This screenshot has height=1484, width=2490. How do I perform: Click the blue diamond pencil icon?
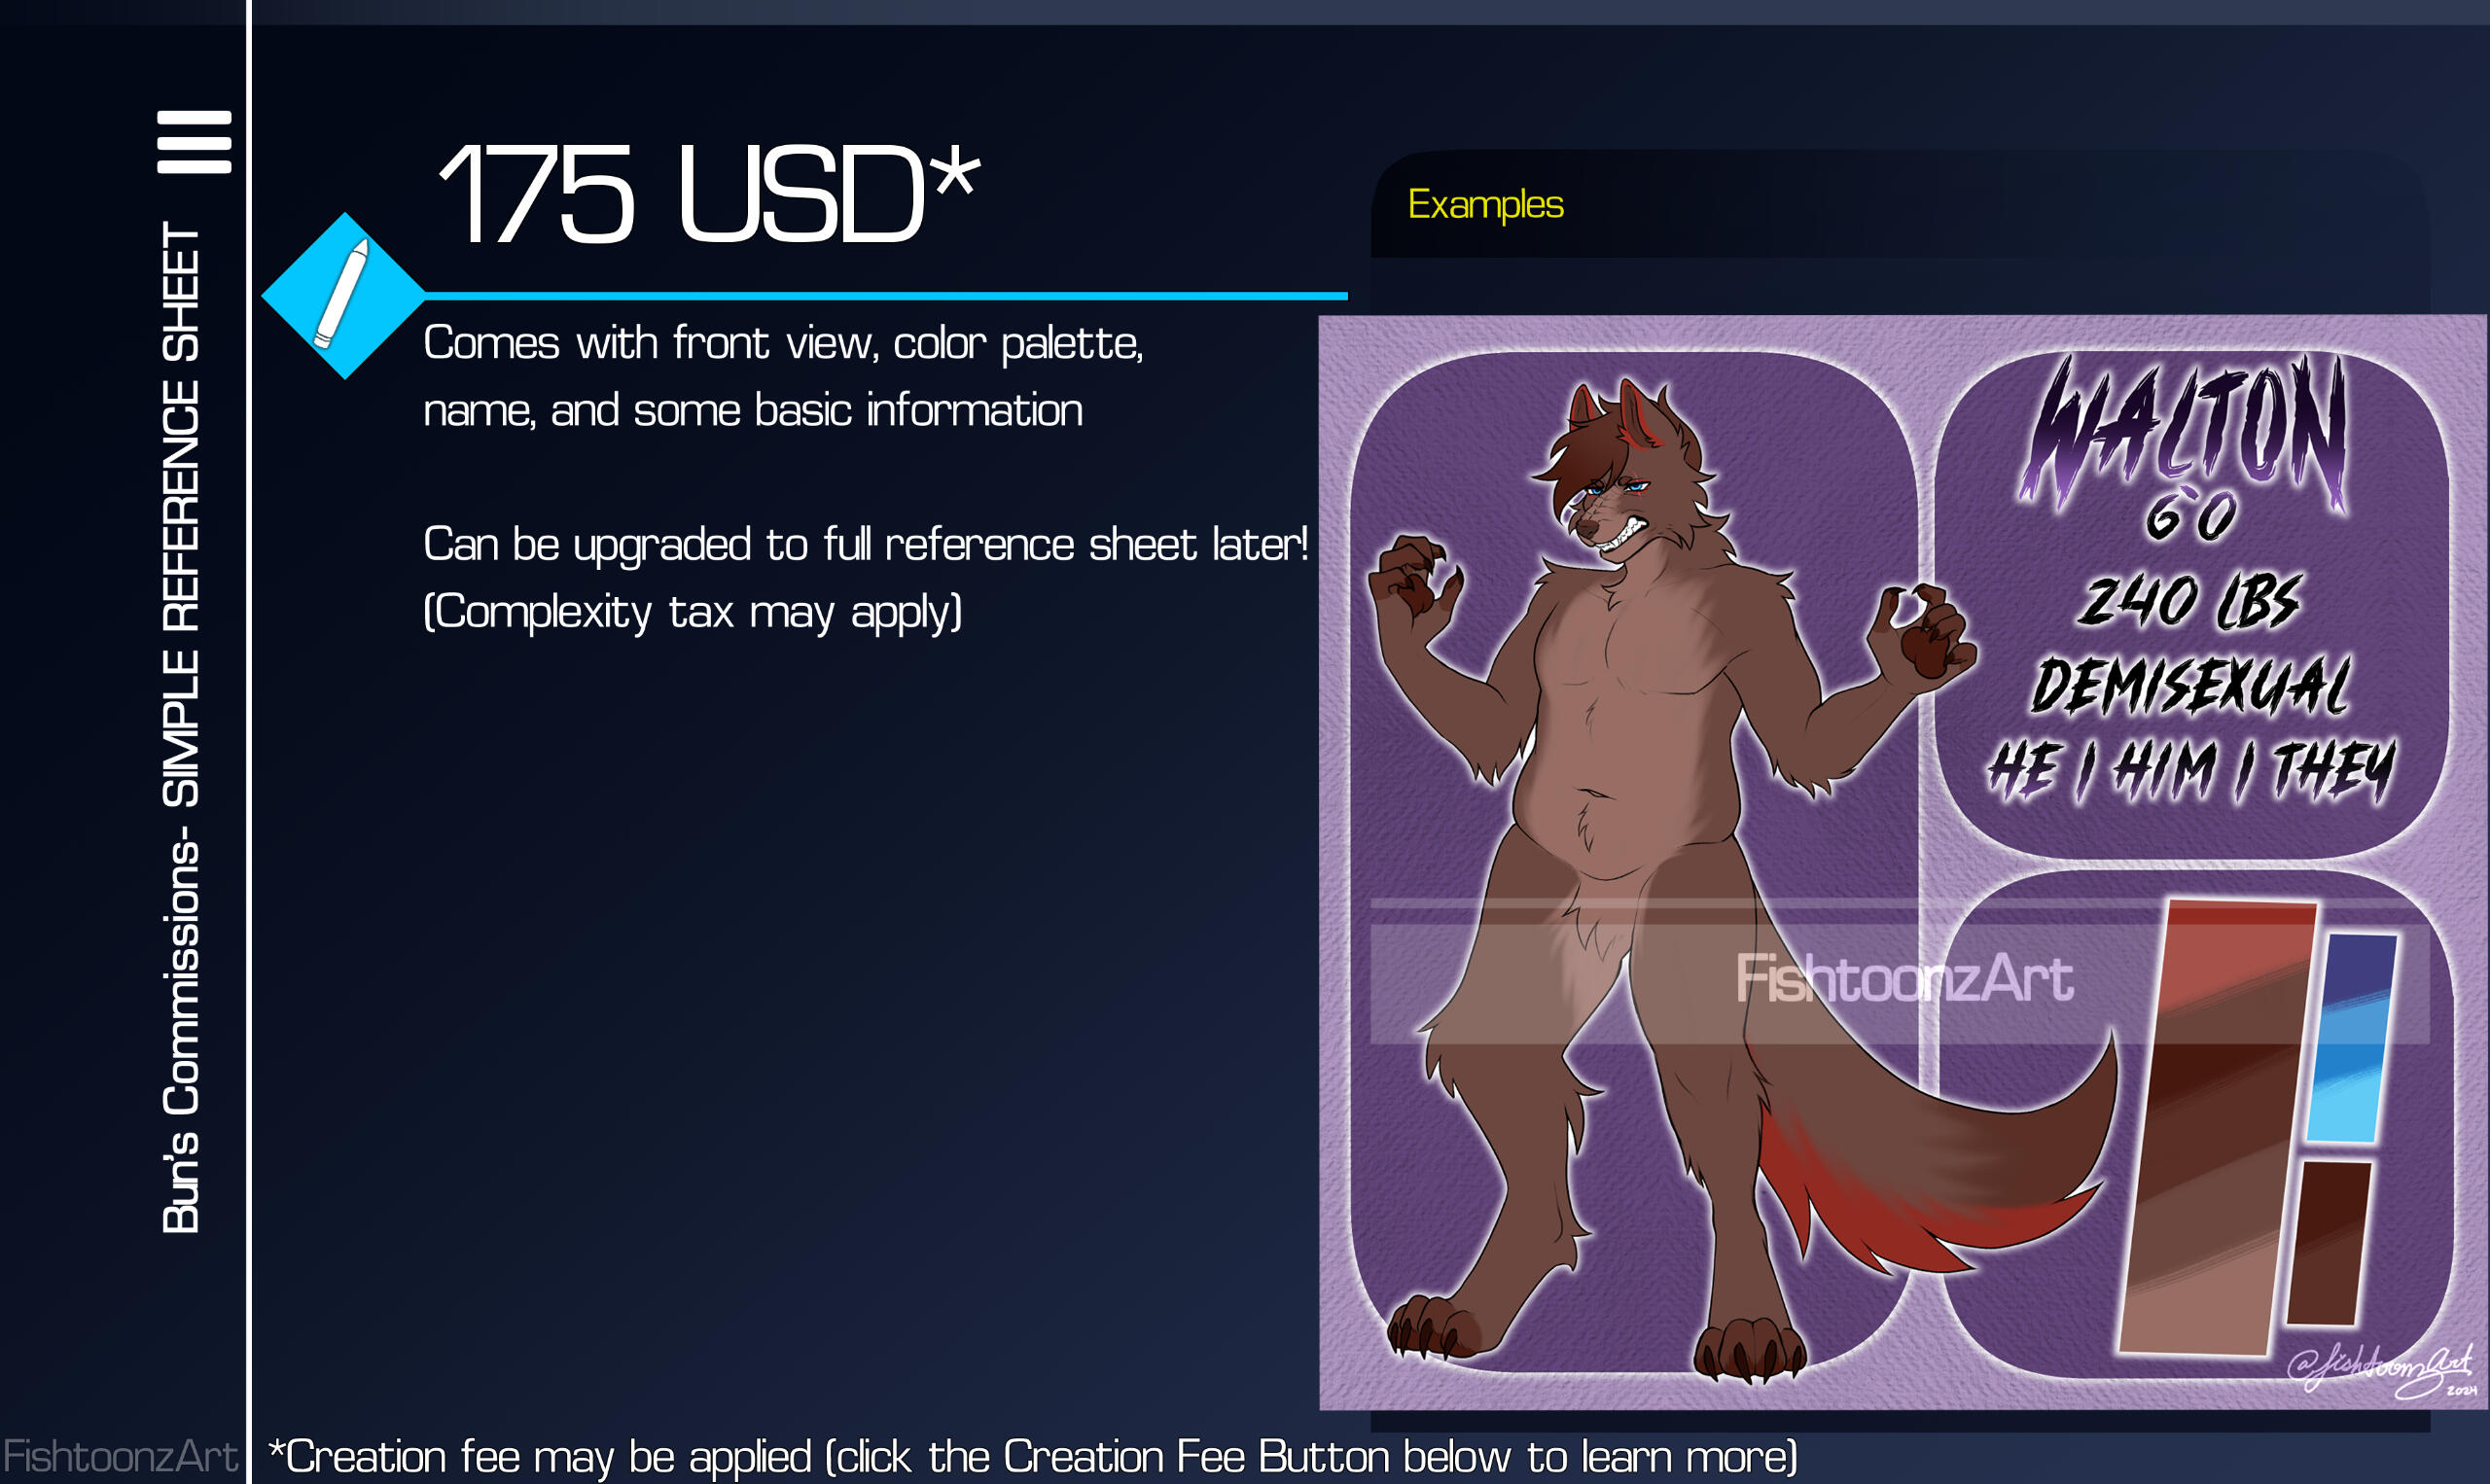(344, 296)
